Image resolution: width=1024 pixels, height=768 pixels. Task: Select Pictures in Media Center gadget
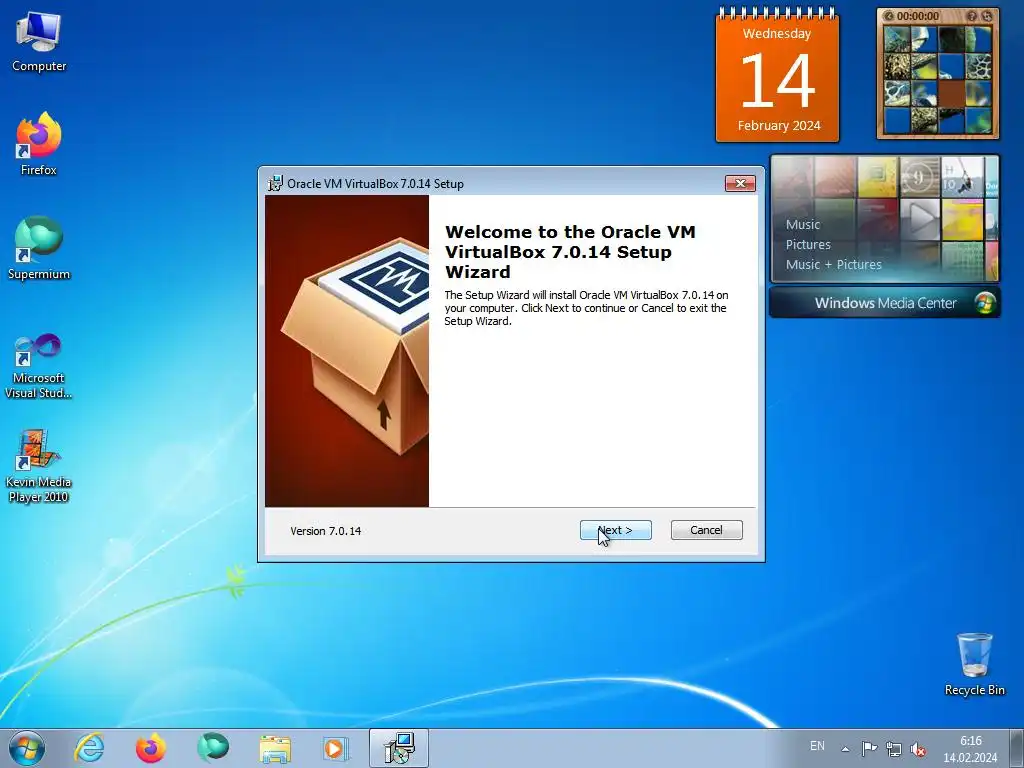(808, 245)
